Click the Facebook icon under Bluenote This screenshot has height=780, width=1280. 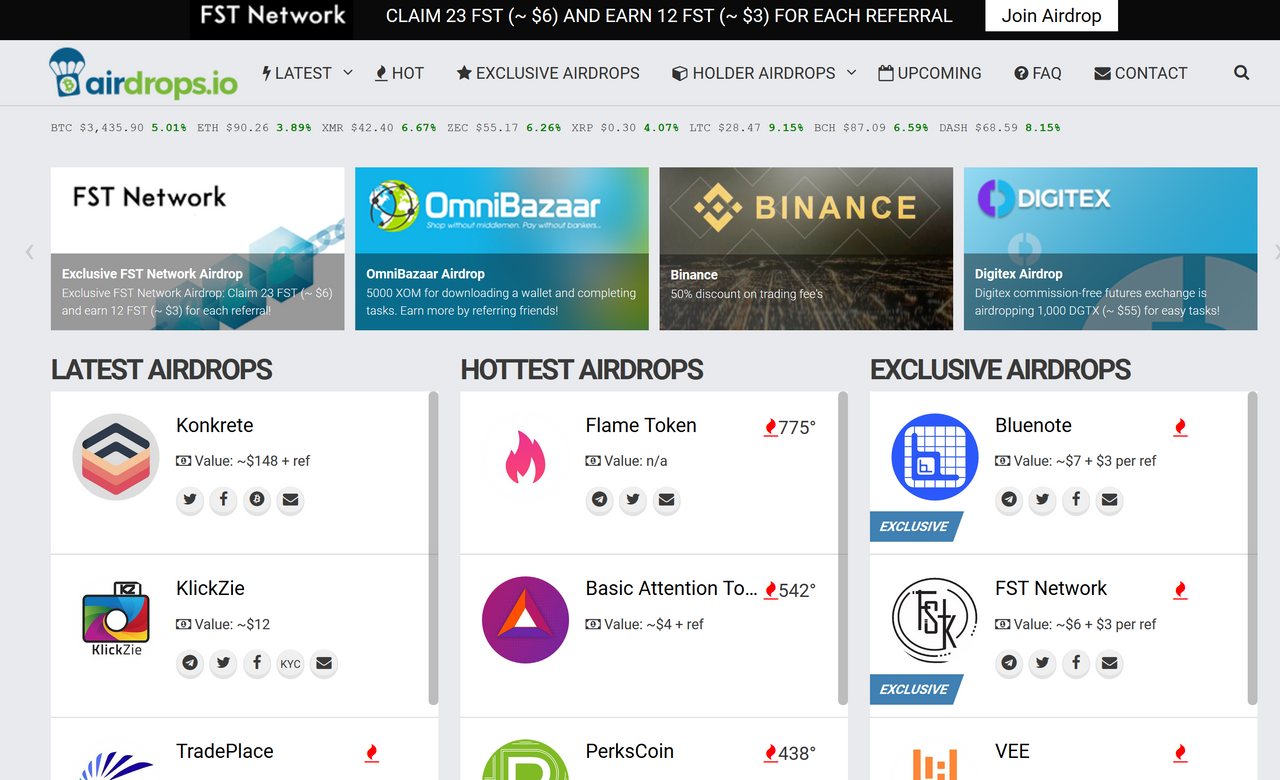(1076, 499)
